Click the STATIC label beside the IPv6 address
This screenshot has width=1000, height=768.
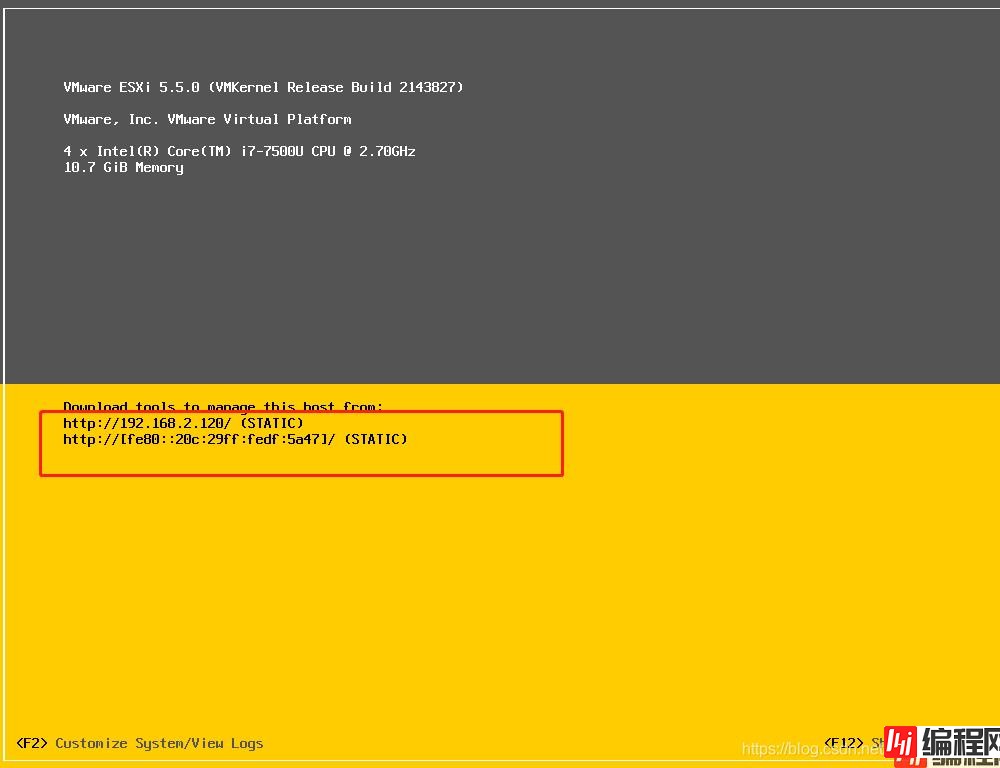375,439
